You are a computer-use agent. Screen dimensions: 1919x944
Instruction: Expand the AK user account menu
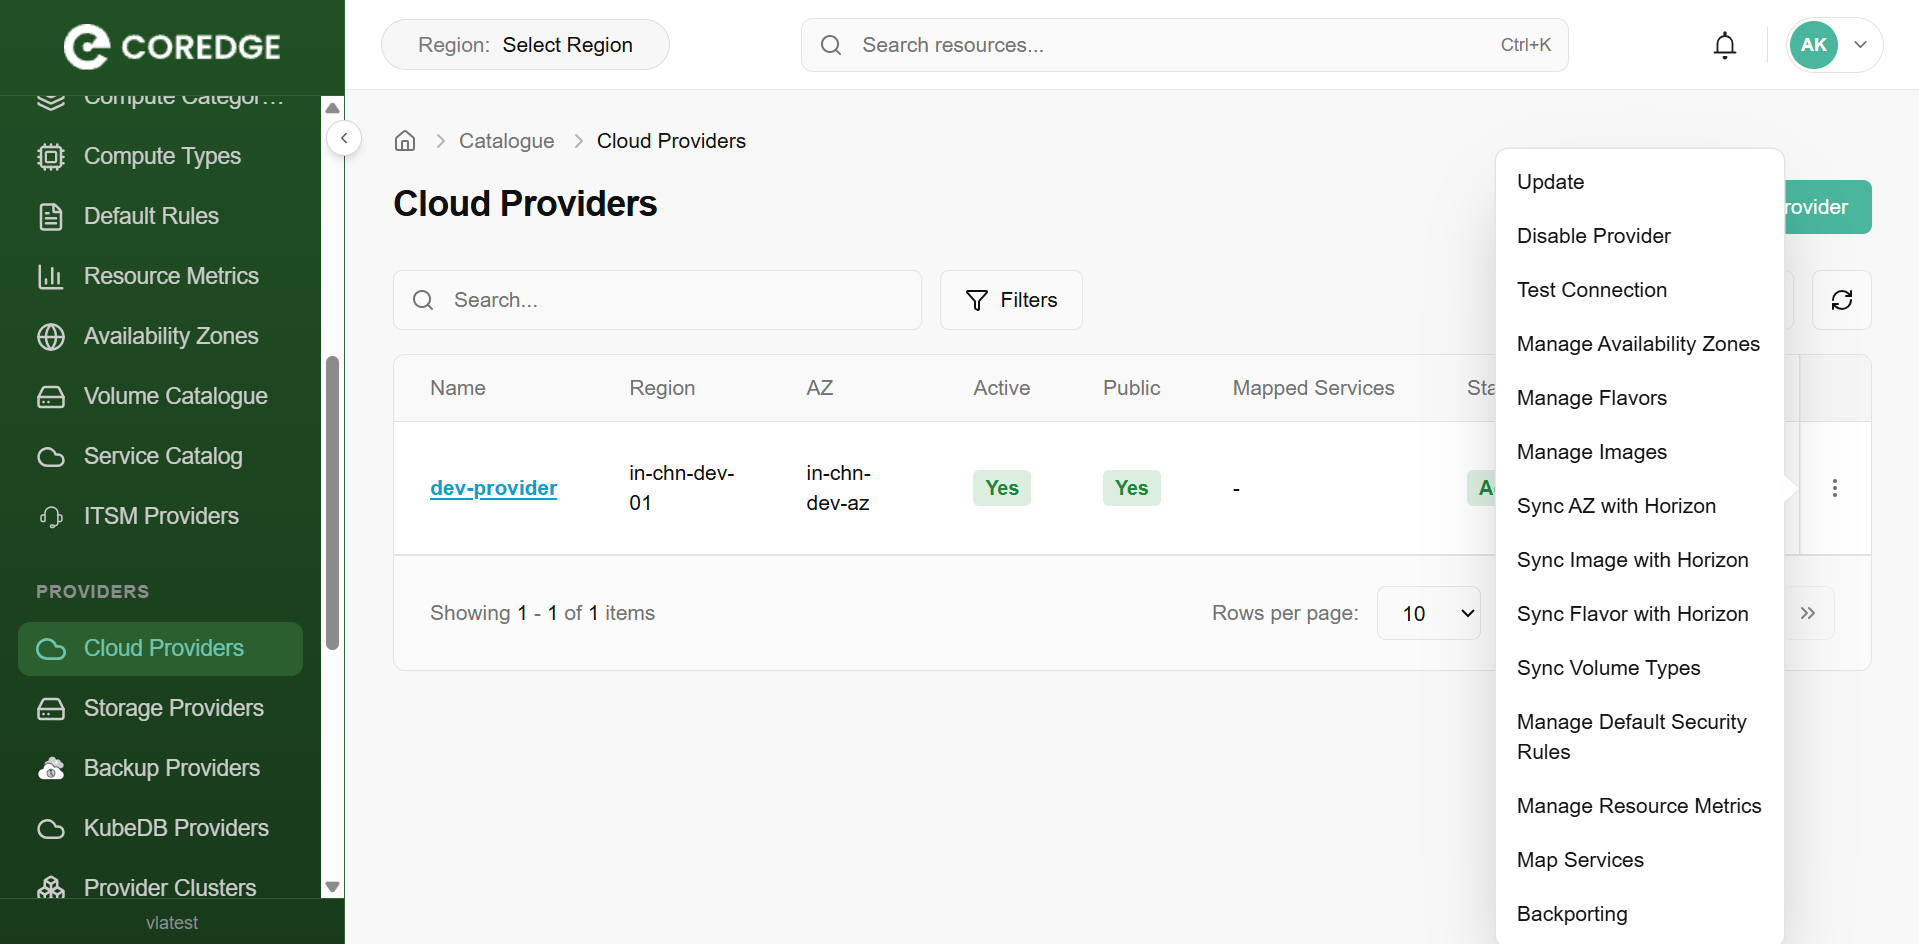tap(1834, 45)
